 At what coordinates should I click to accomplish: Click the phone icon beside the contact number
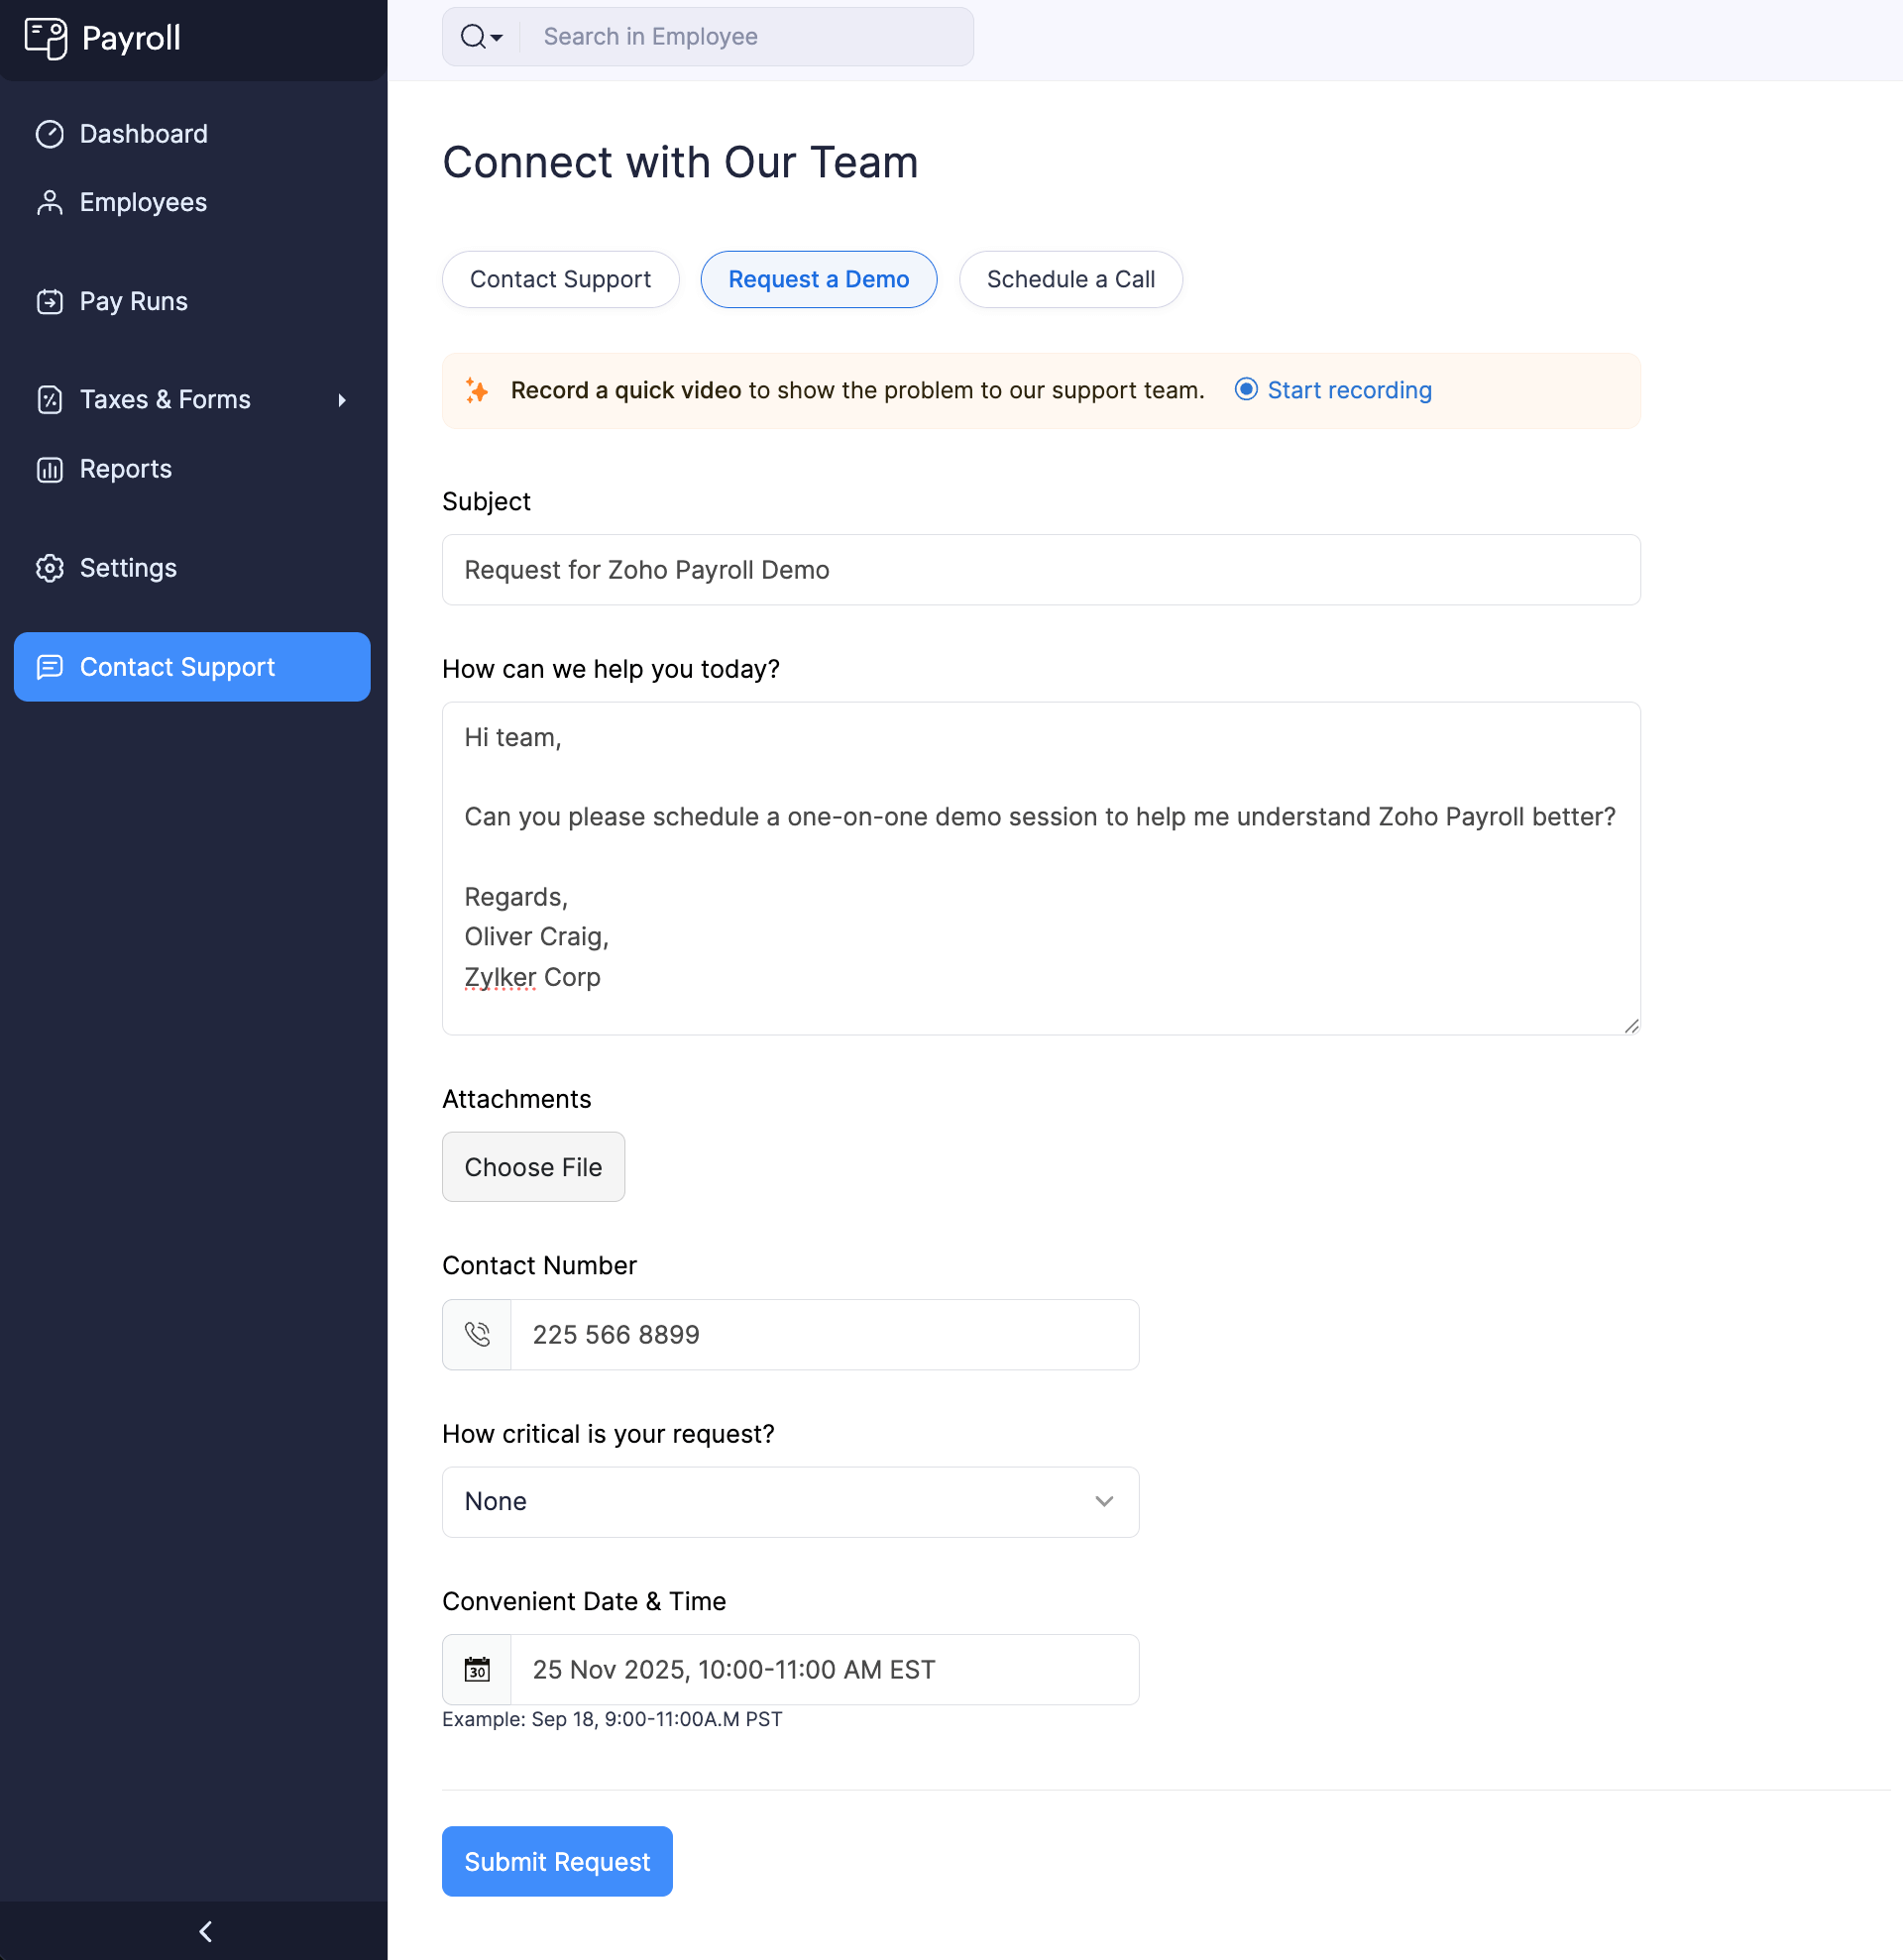point(477,1334)
